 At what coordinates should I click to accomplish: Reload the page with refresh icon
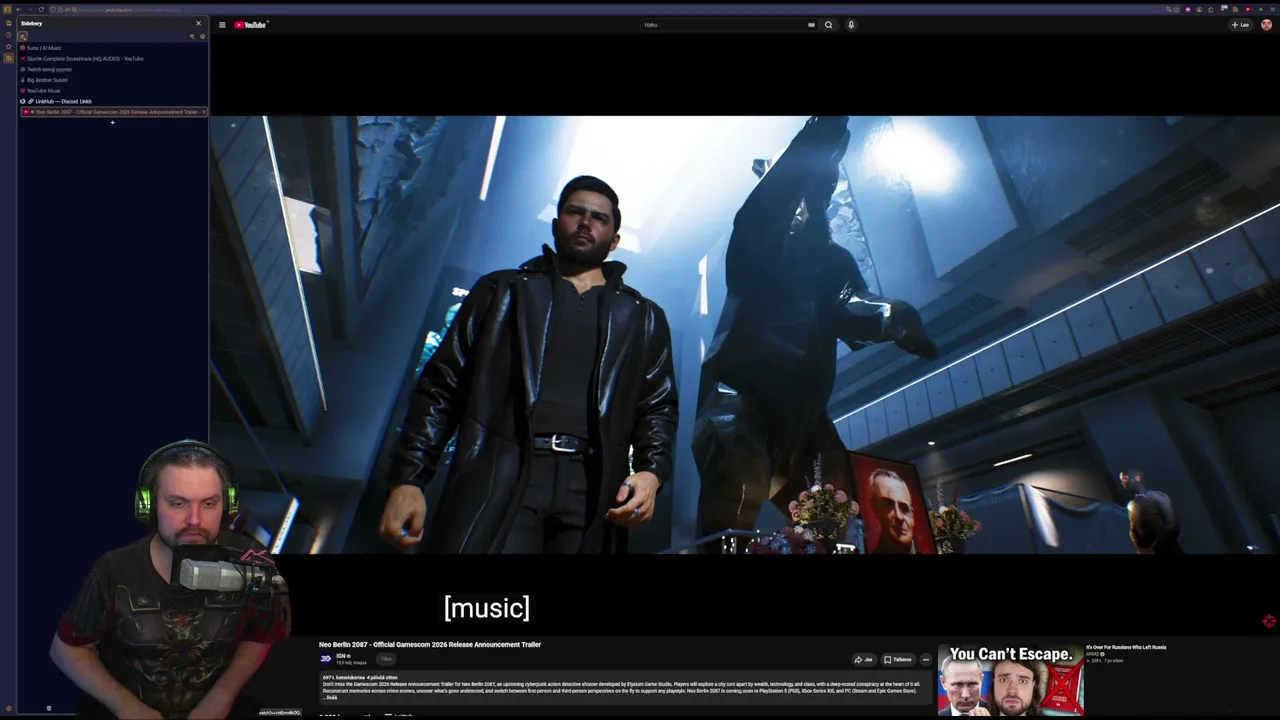click(x=41, y=9)
